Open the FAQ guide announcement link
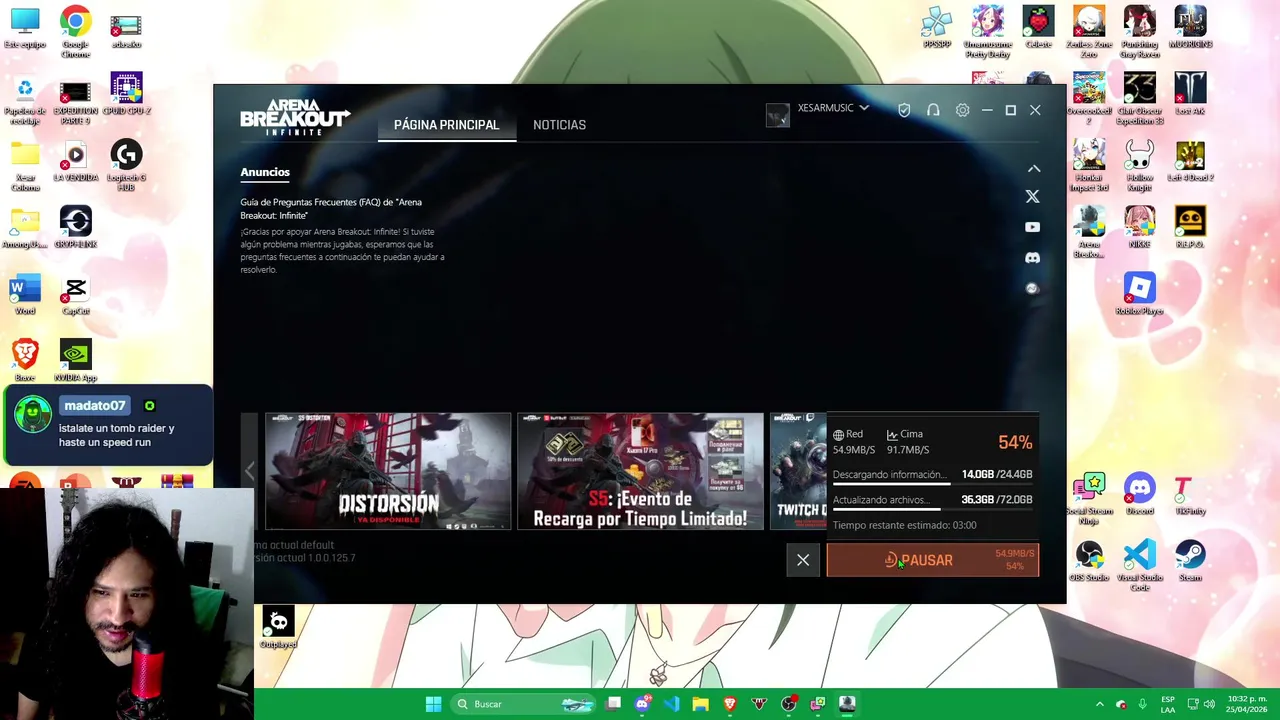Screen dimensions: 1280x720 (331, 208)
